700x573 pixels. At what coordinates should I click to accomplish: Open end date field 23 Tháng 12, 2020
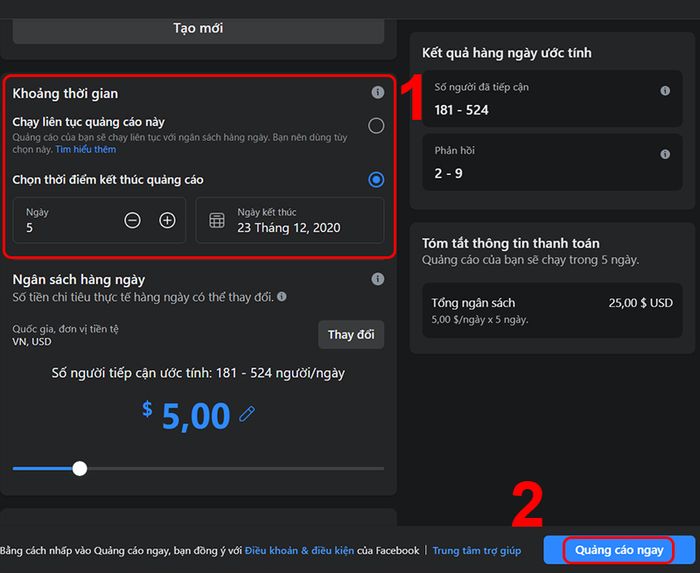click(x=290, y=220)
